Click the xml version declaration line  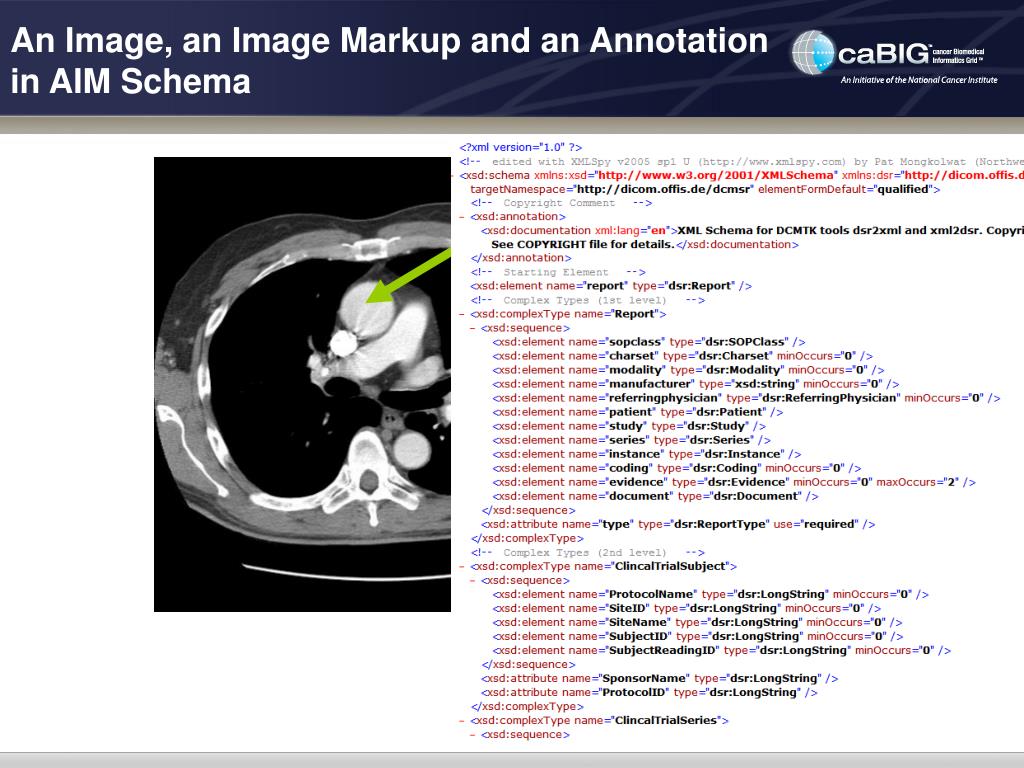click(521, 147)
